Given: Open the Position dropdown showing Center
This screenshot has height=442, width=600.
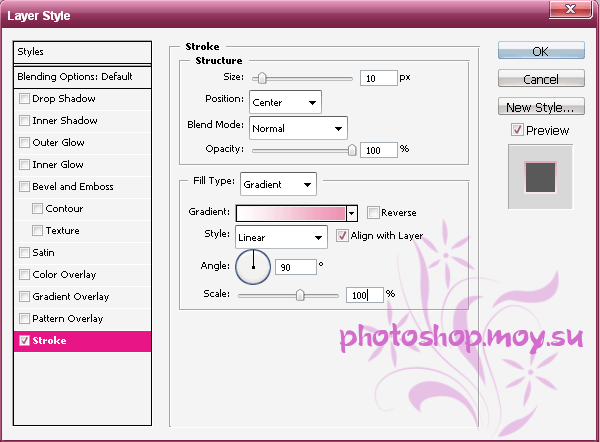Looking at the screenshot, I should [x=285, y=102].
